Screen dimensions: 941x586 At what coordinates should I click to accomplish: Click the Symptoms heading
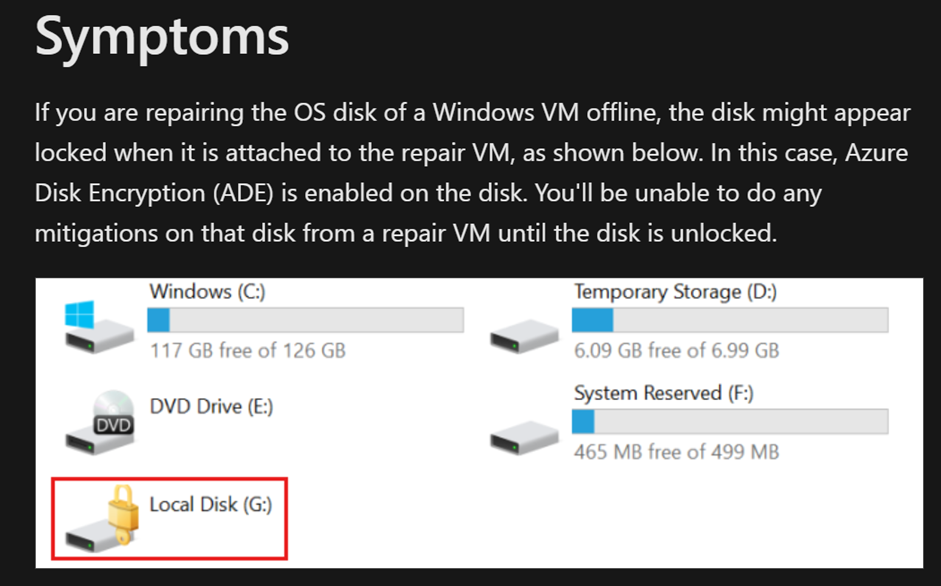160,36
